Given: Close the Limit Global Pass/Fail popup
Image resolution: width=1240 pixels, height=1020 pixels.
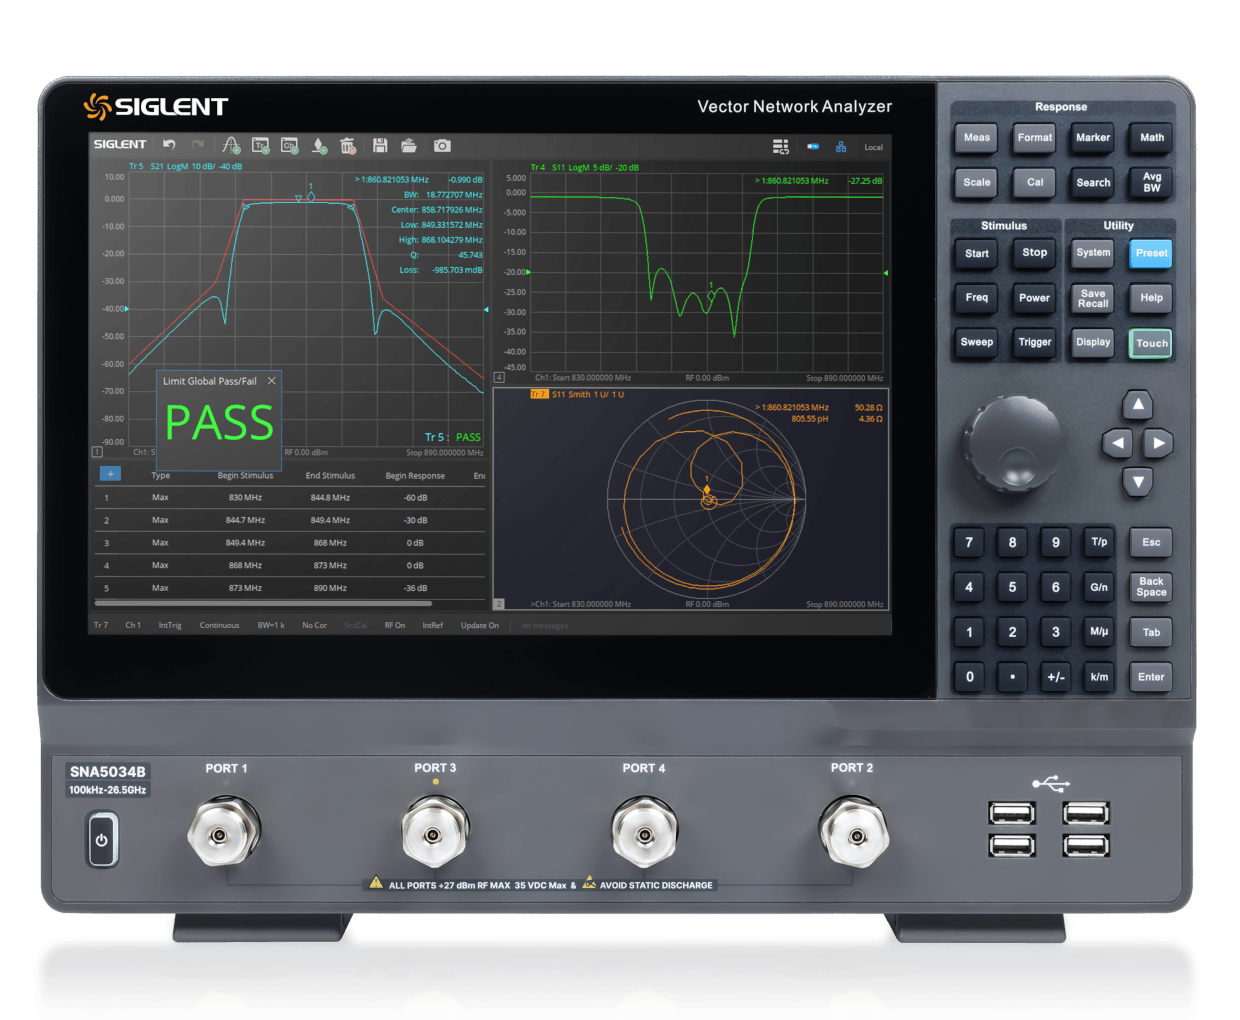Looking at the screenshot, I should 272,381.
